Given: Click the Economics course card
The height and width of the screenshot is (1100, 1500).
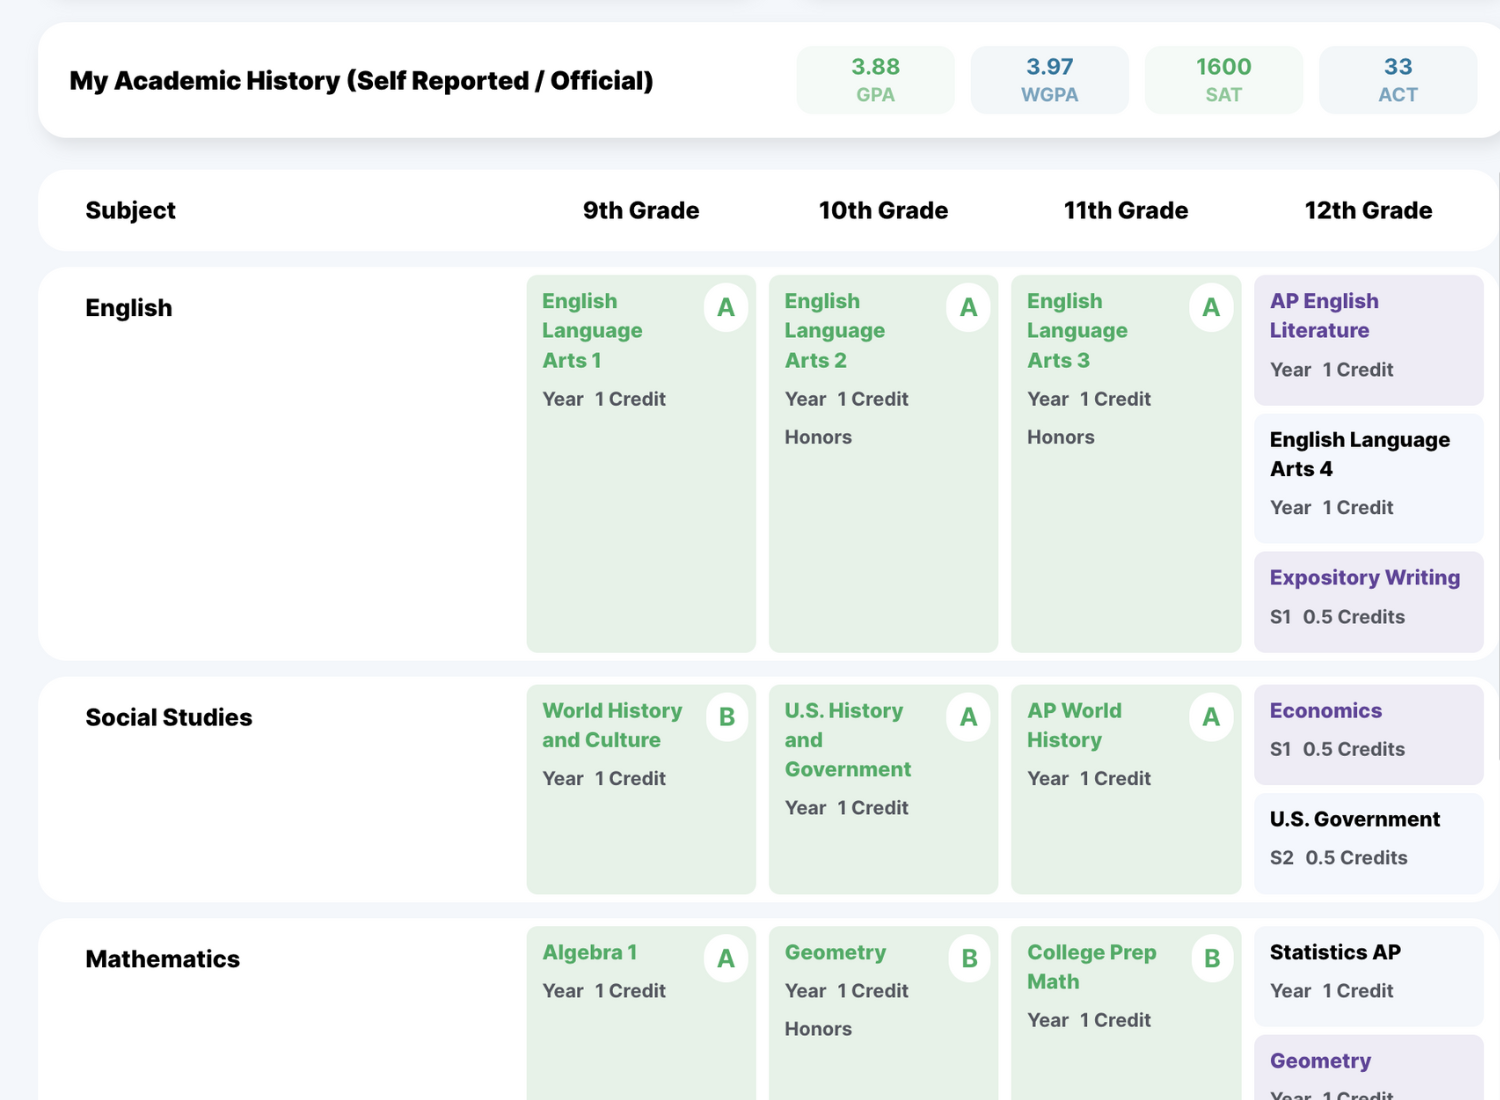Looking at the screenshot, I should pyautogui.click(x=1368, y=733).
